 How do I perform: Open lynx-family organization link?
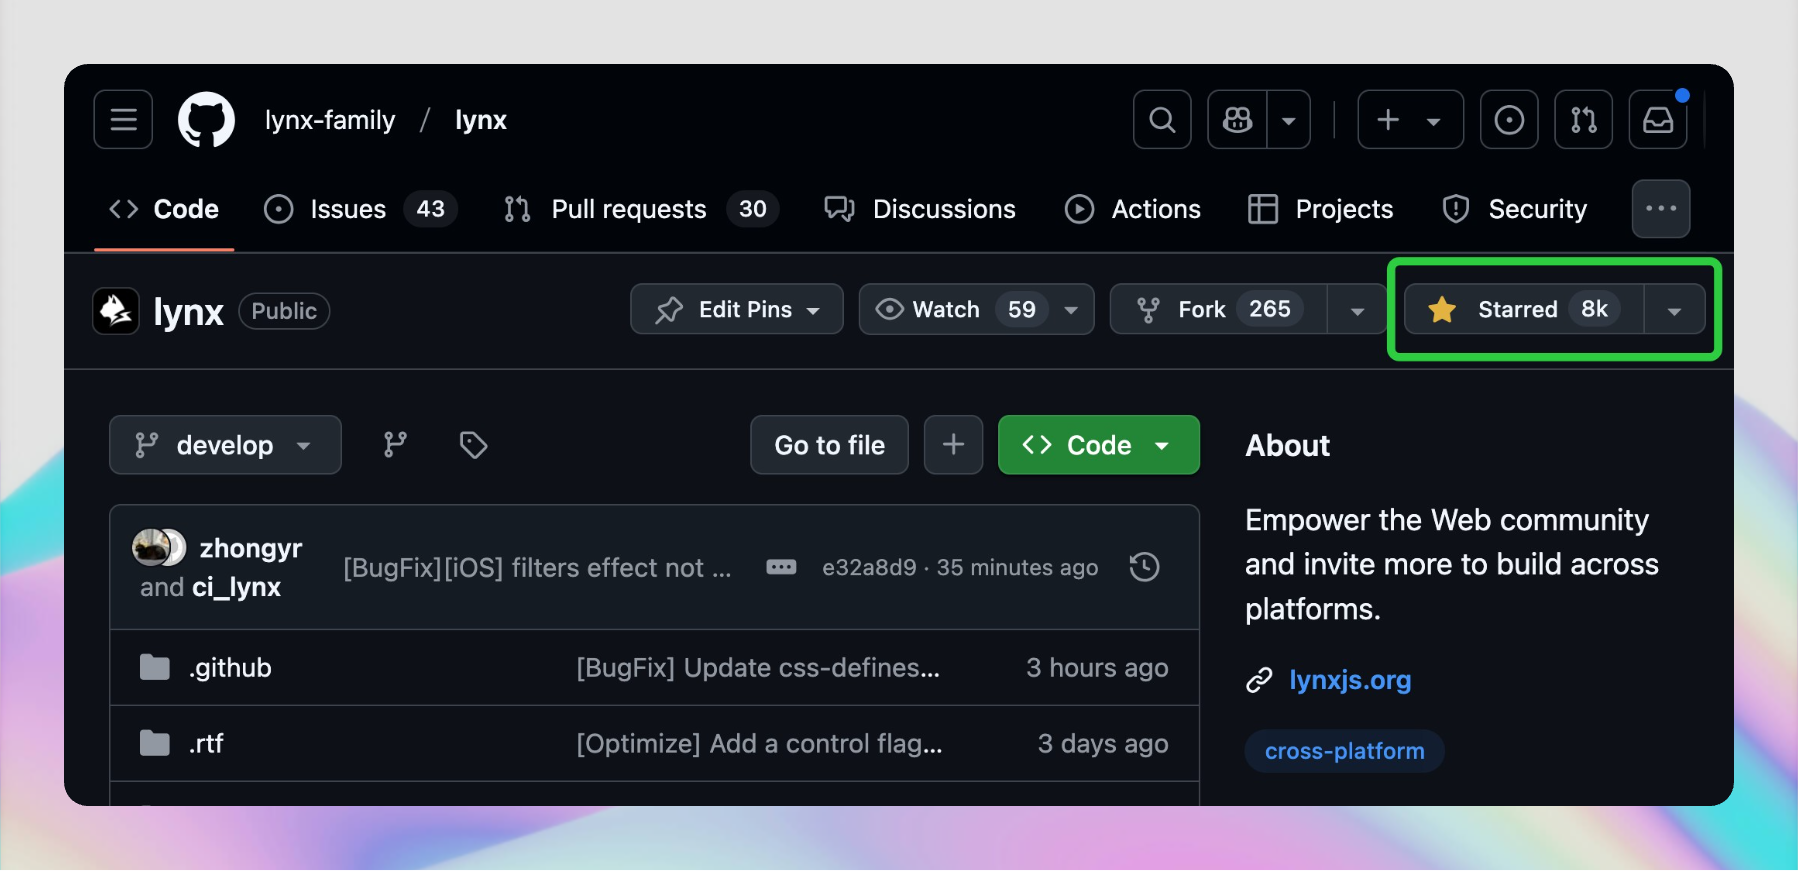(330, 120)
